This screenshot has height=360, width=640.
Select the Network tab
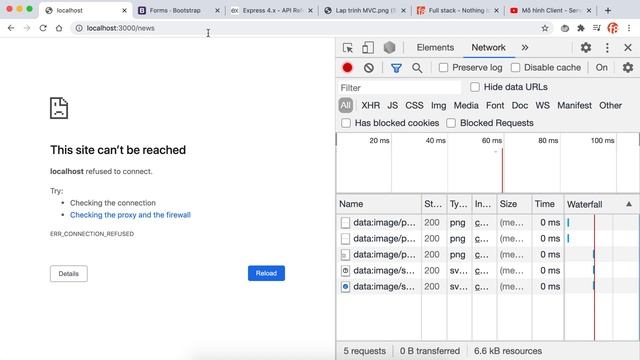click(x=488, y=48)
